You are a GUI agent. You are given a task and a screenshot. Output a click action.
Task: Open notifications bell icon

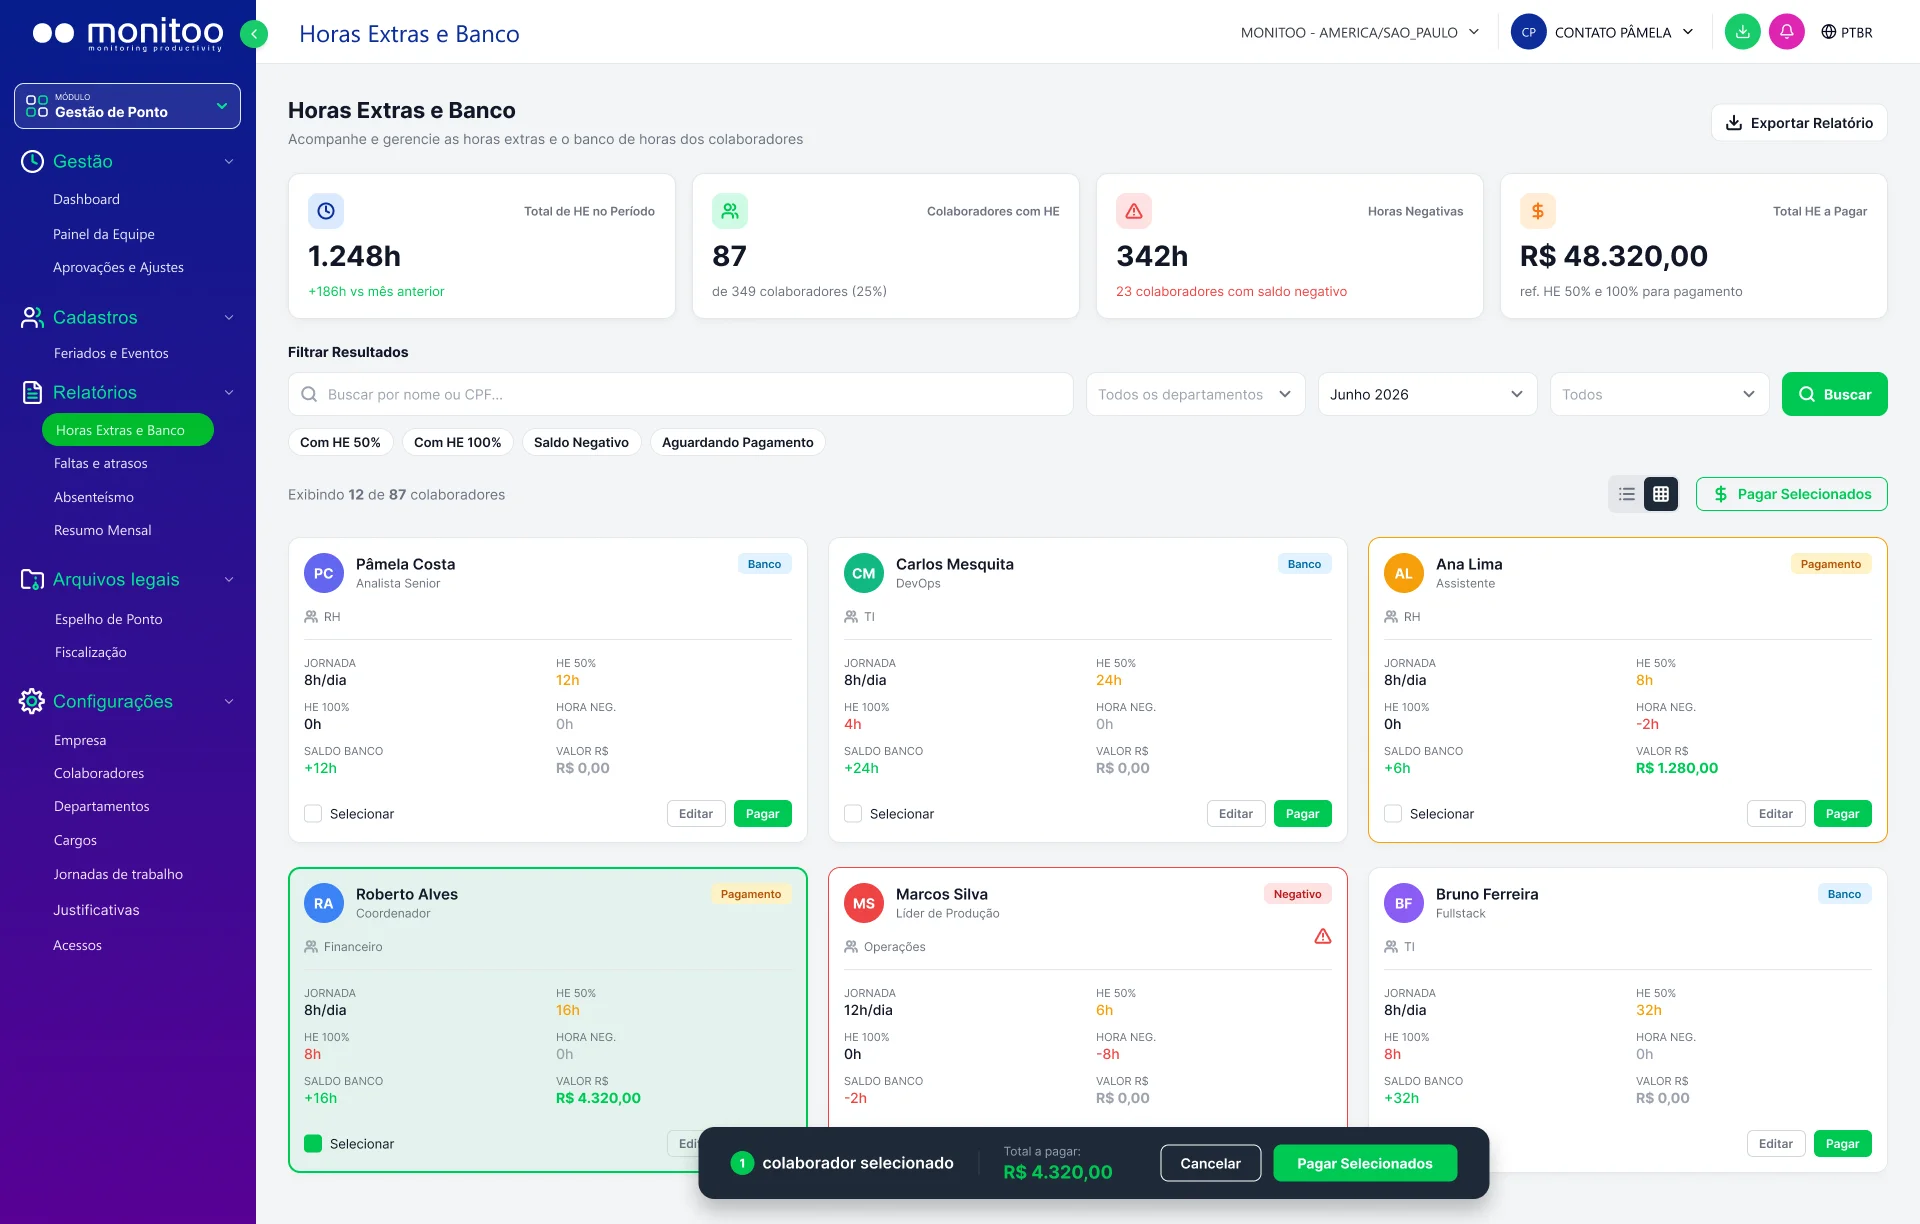pos(1786,32)
